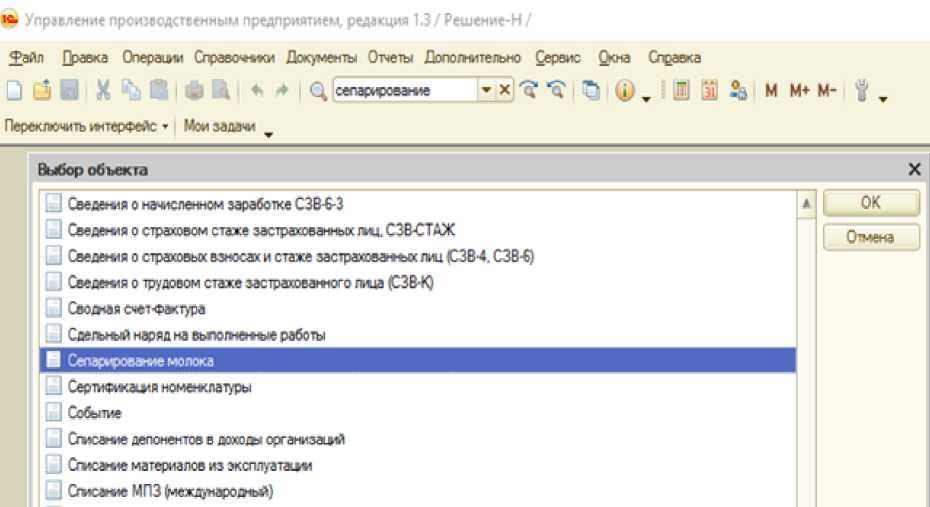
Task: Select 'Сведения о страховых взносах и стаже' row
Action: click(x=417, y=256)
